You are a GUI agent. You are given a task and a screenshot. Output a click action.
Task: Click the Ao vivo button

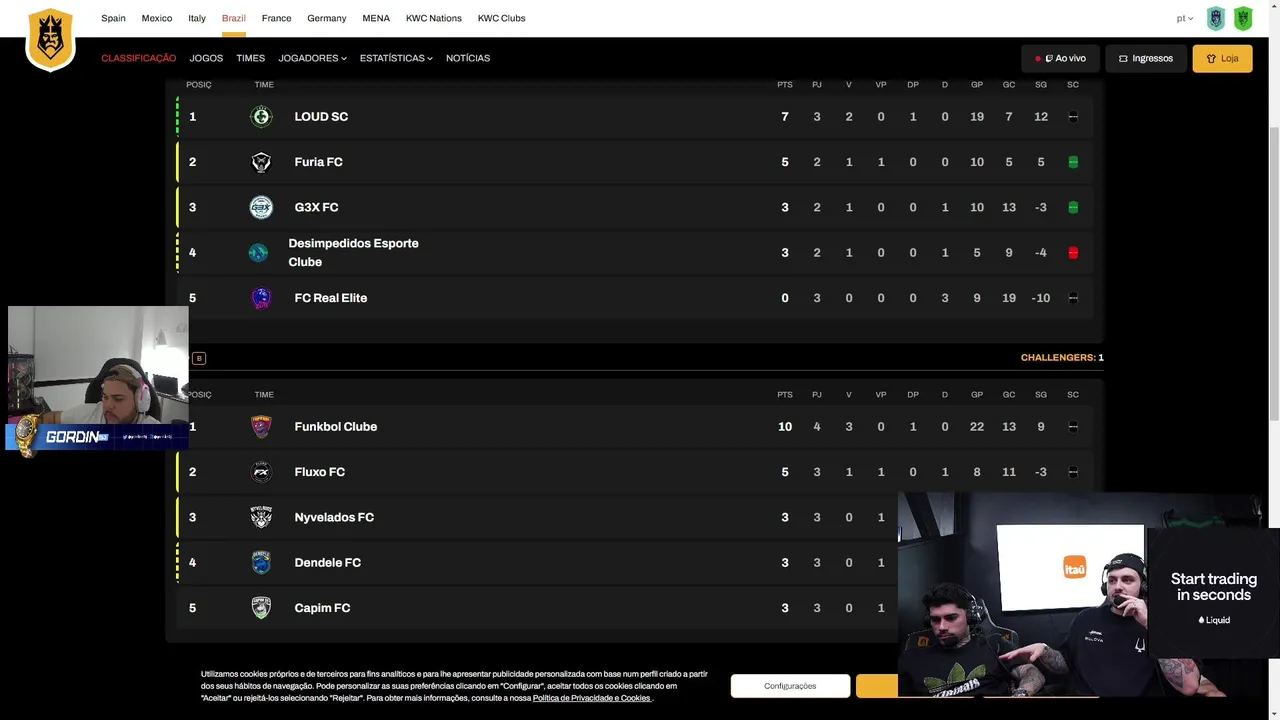[x=1060, y=58]
